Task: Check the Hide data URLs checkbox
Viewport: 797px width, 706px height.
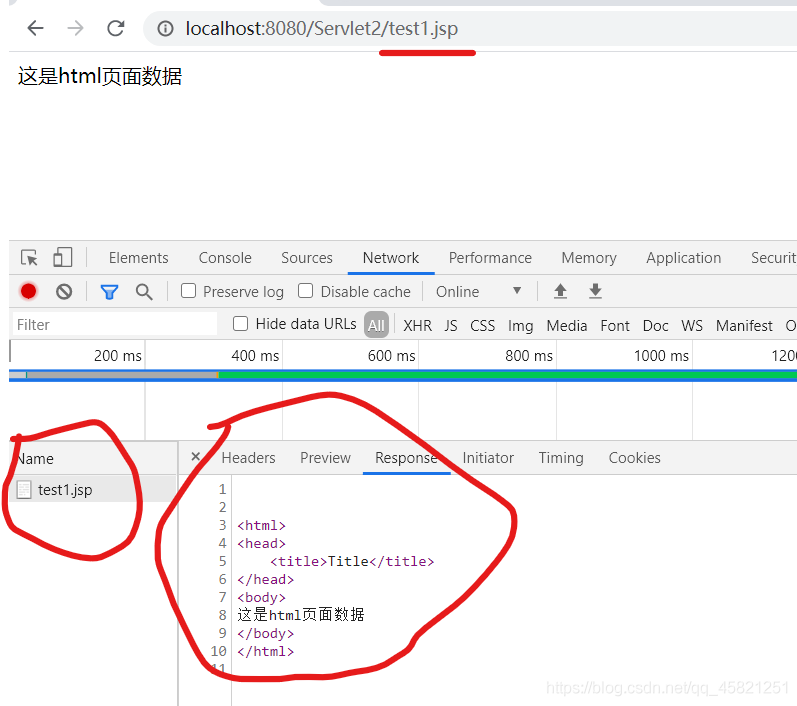Action: coord(240,324)
